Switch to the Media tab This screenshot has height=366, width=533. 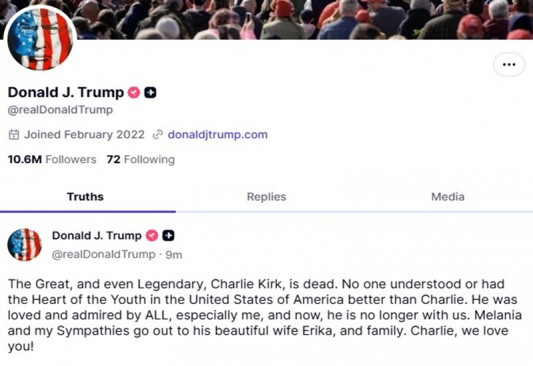(x=448, y=197)
